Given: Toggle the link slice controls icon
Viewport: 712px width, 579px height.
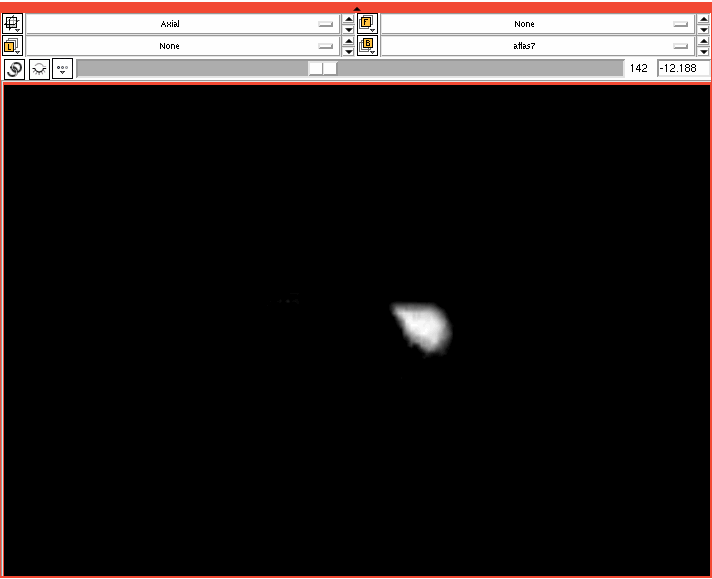Looking at the screenshot, I should (x=14, y=69).
